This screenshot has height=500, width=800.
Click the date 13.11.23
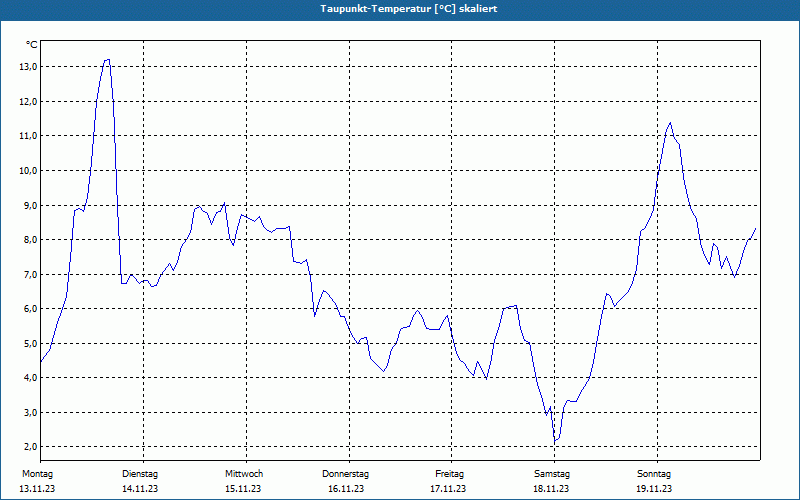37,489
